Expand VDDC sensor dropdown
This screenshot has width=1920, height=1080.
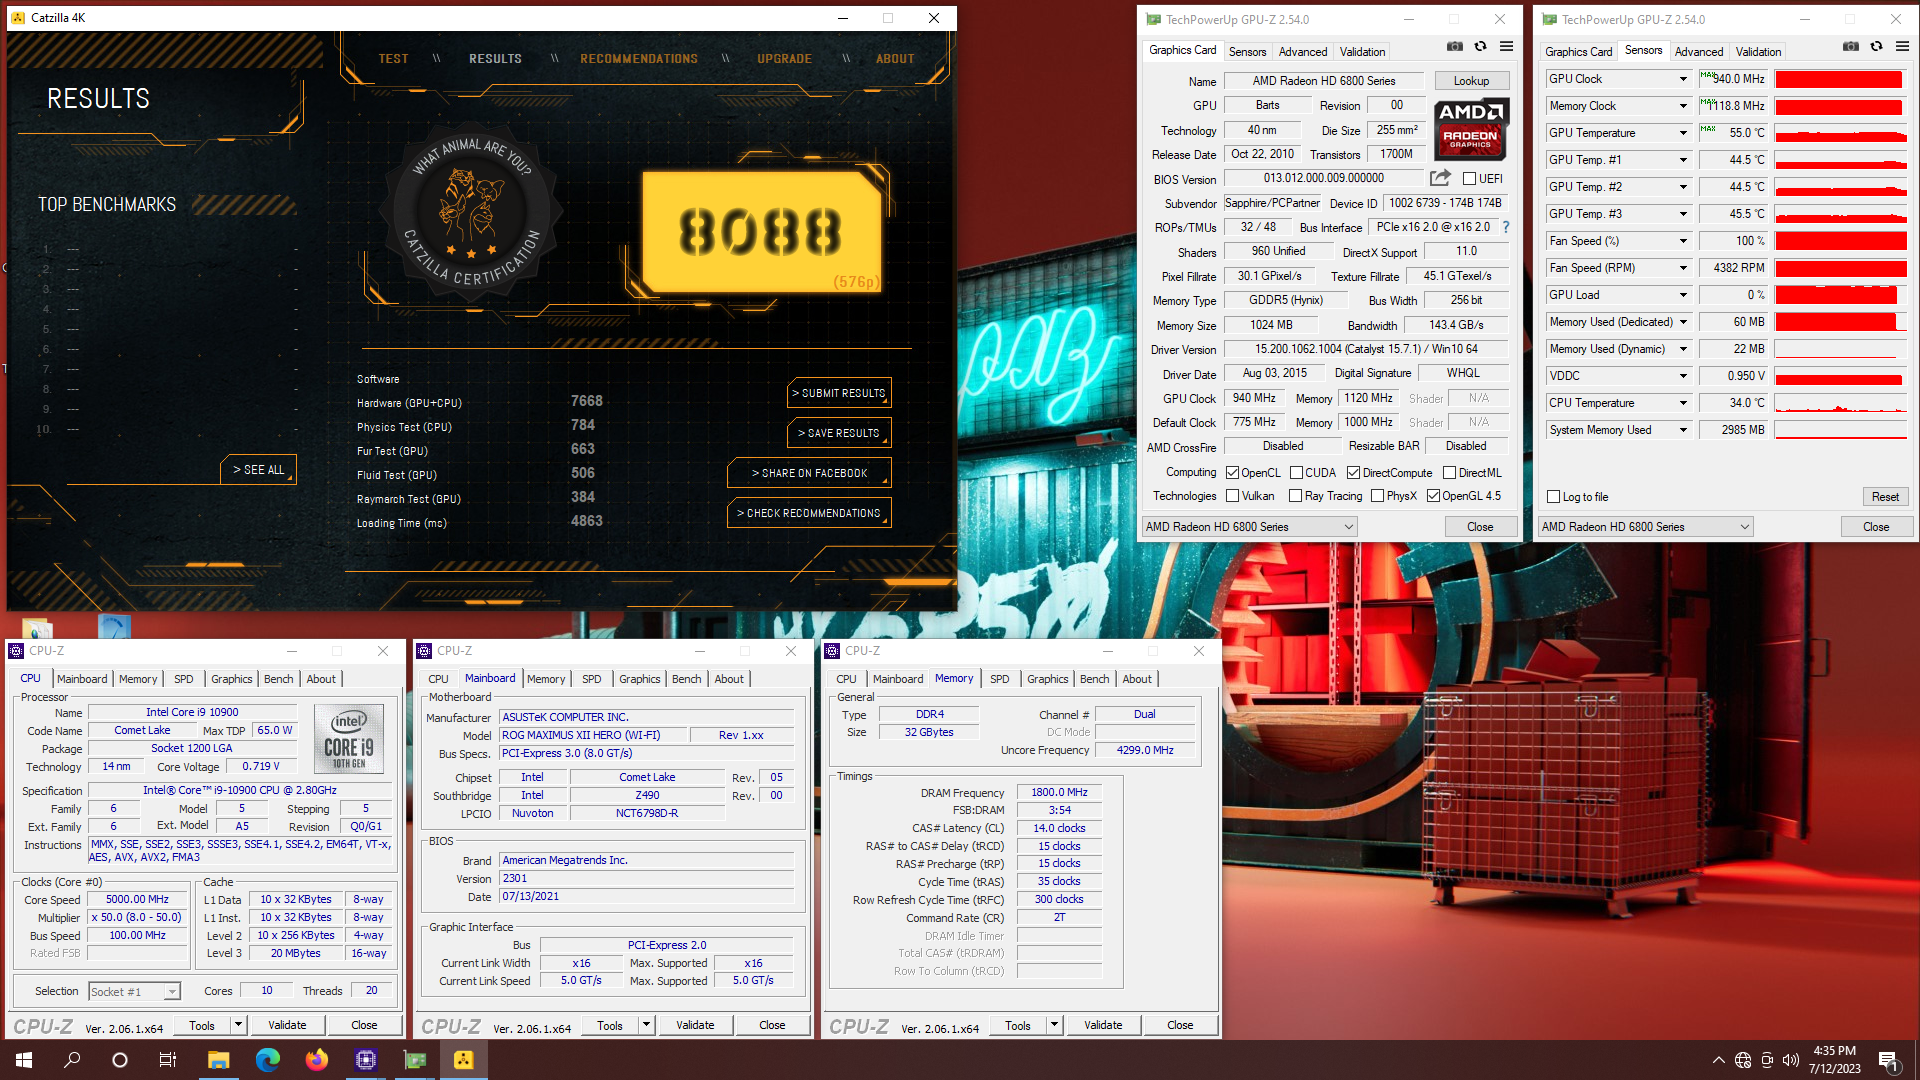coord(1683,376)
